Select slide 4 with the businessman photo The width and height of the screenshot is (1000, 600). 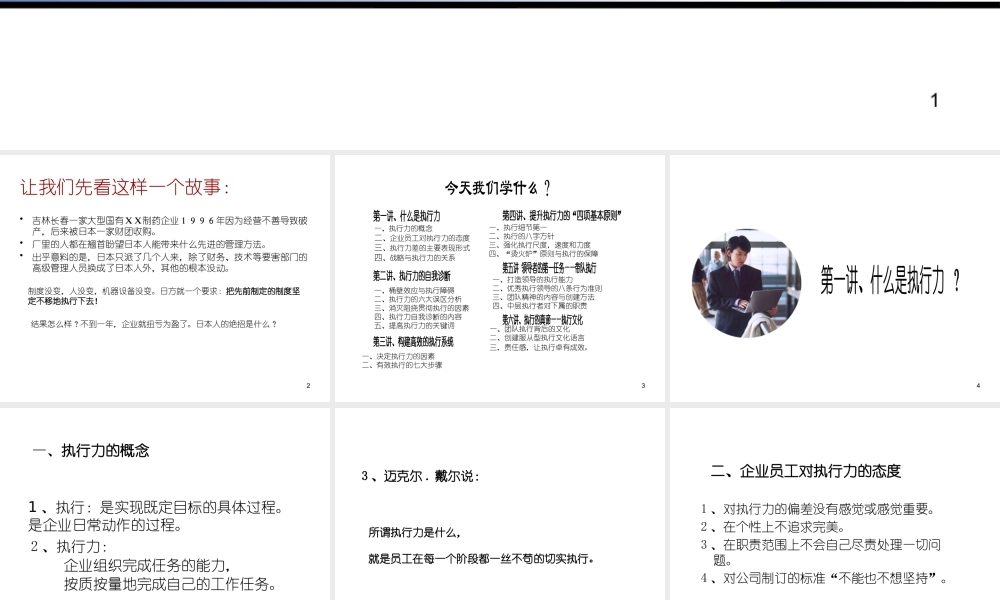(x=835, y=279)
